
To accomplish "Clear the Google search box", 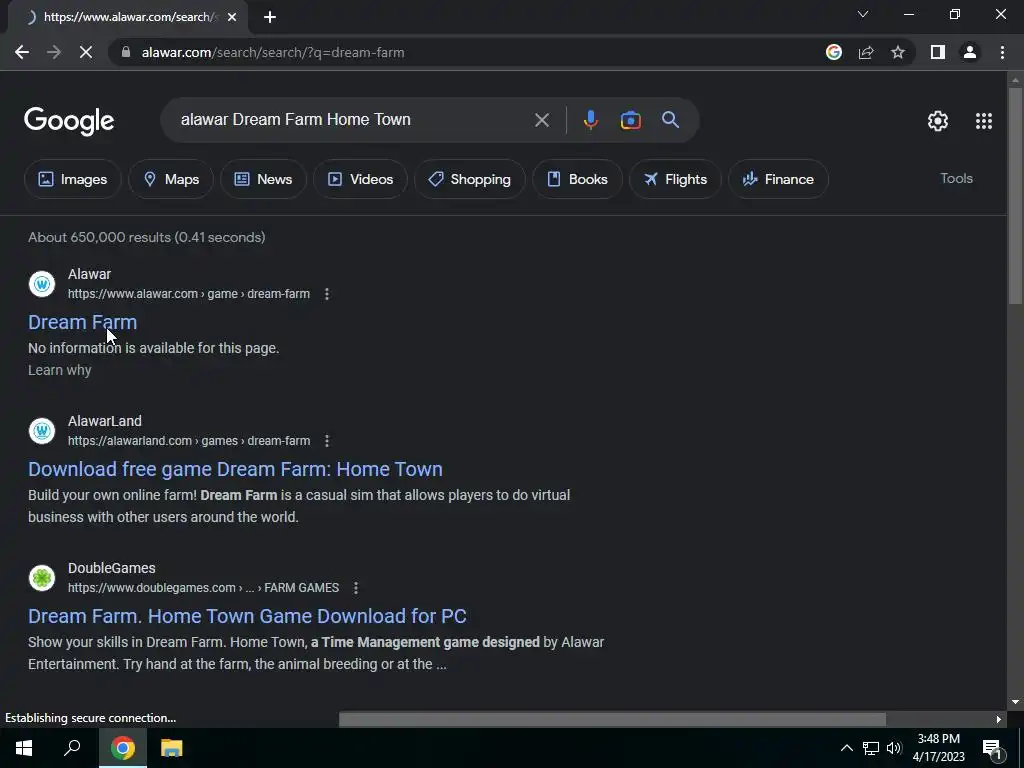I will (x=541, y=120).
